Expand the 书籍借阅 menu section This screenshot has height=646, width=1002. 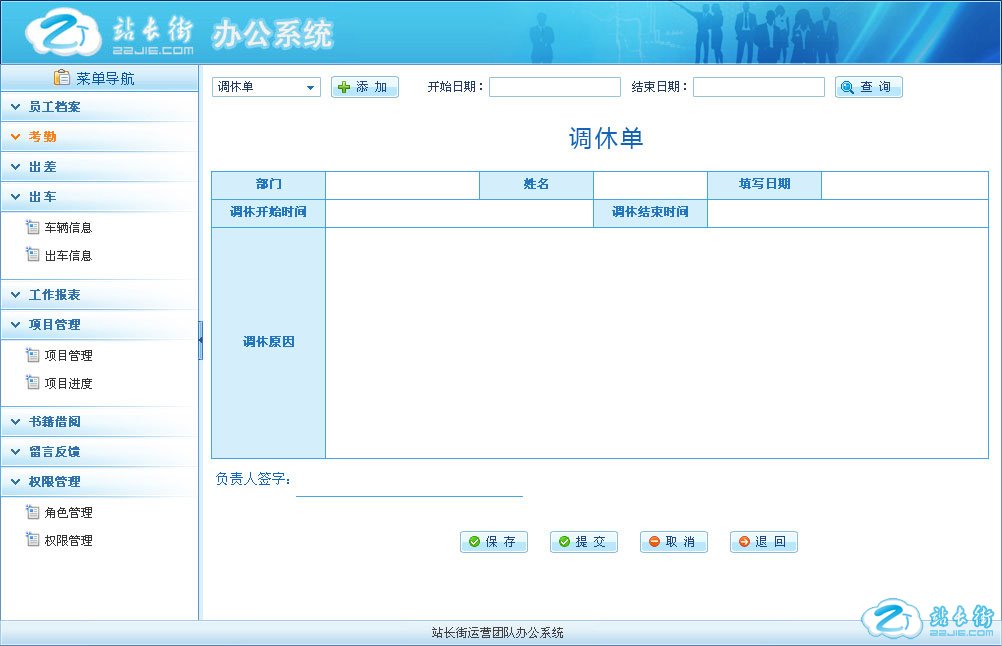click(54, 422)
